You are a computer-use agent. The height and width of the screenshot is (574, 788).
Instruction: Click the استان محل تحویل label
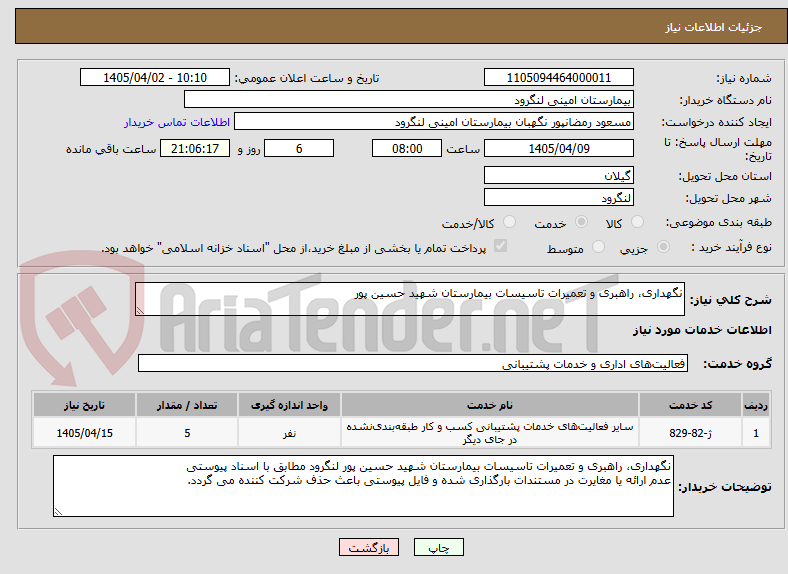coord(725,176)
